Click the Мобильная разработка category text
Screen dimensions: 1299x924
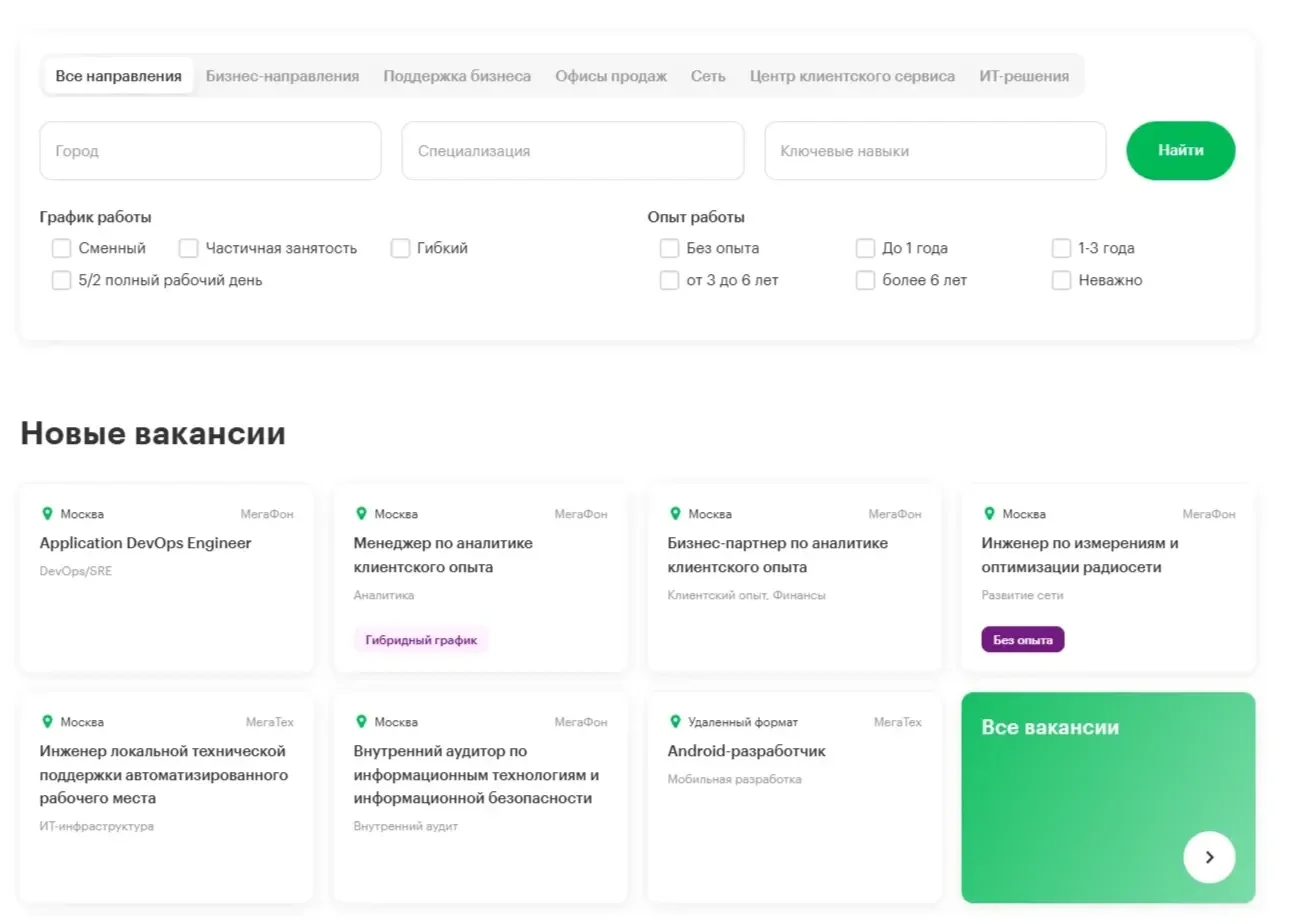(735, 779)
